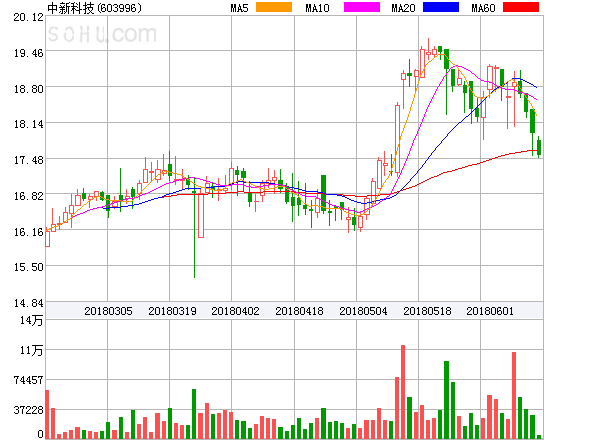Click the 14万 volume axis label
The width and height of the screenshot is (600, 440).
31,320
